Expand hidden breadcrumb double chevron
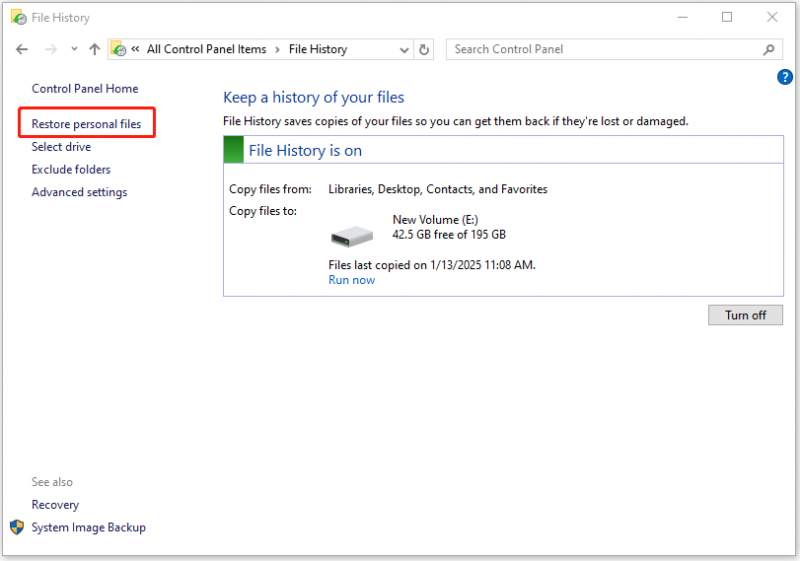 (135, 49)
